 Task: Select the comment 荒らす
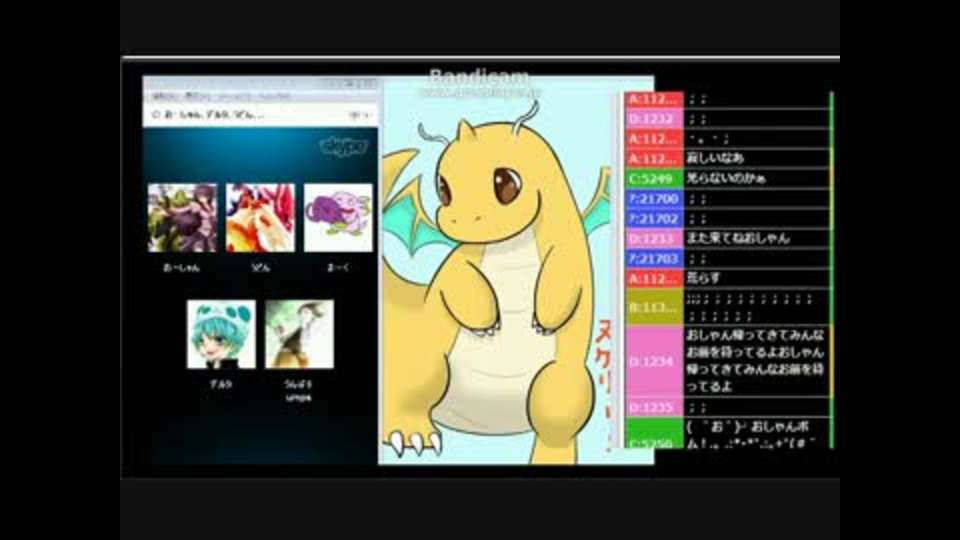tap(703, 278)
